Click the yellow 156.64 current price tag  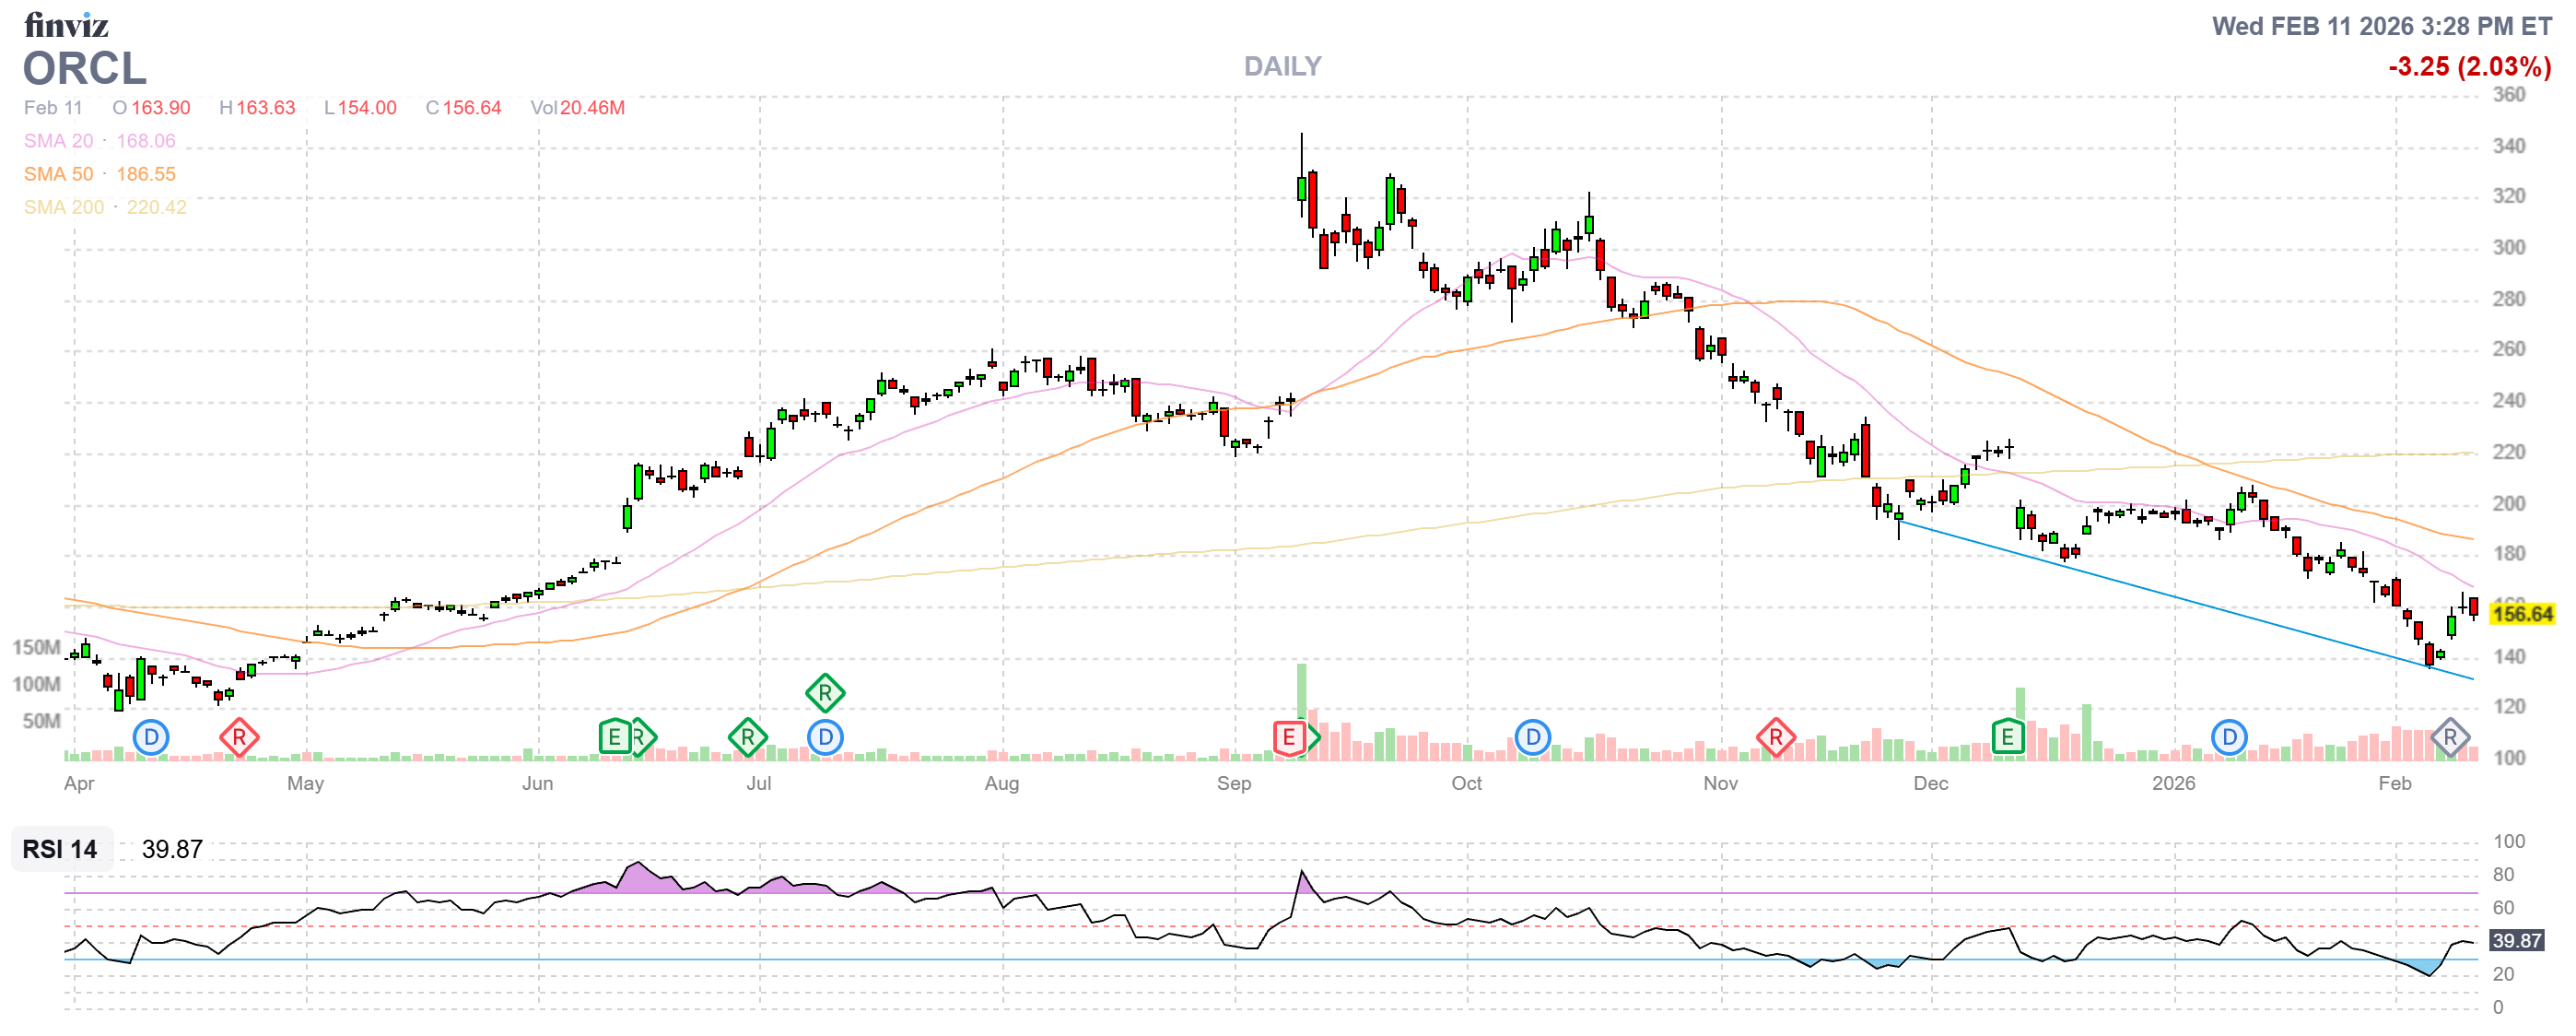(x=2522, y=614)
